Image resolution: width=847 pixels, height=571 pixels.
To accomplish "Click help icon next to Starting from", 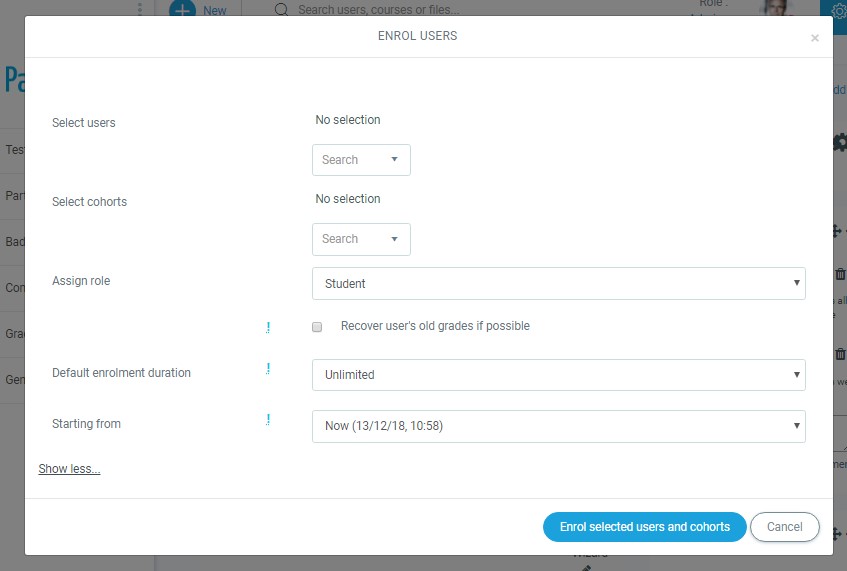I will coord(268,420).
